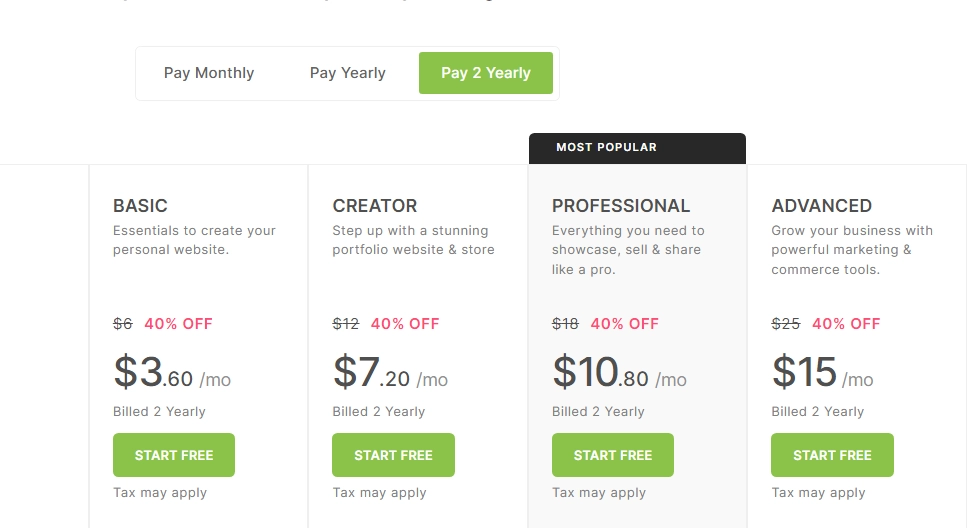
Task: Select the Pay Monthly billing option
Action: pos(209,73)
